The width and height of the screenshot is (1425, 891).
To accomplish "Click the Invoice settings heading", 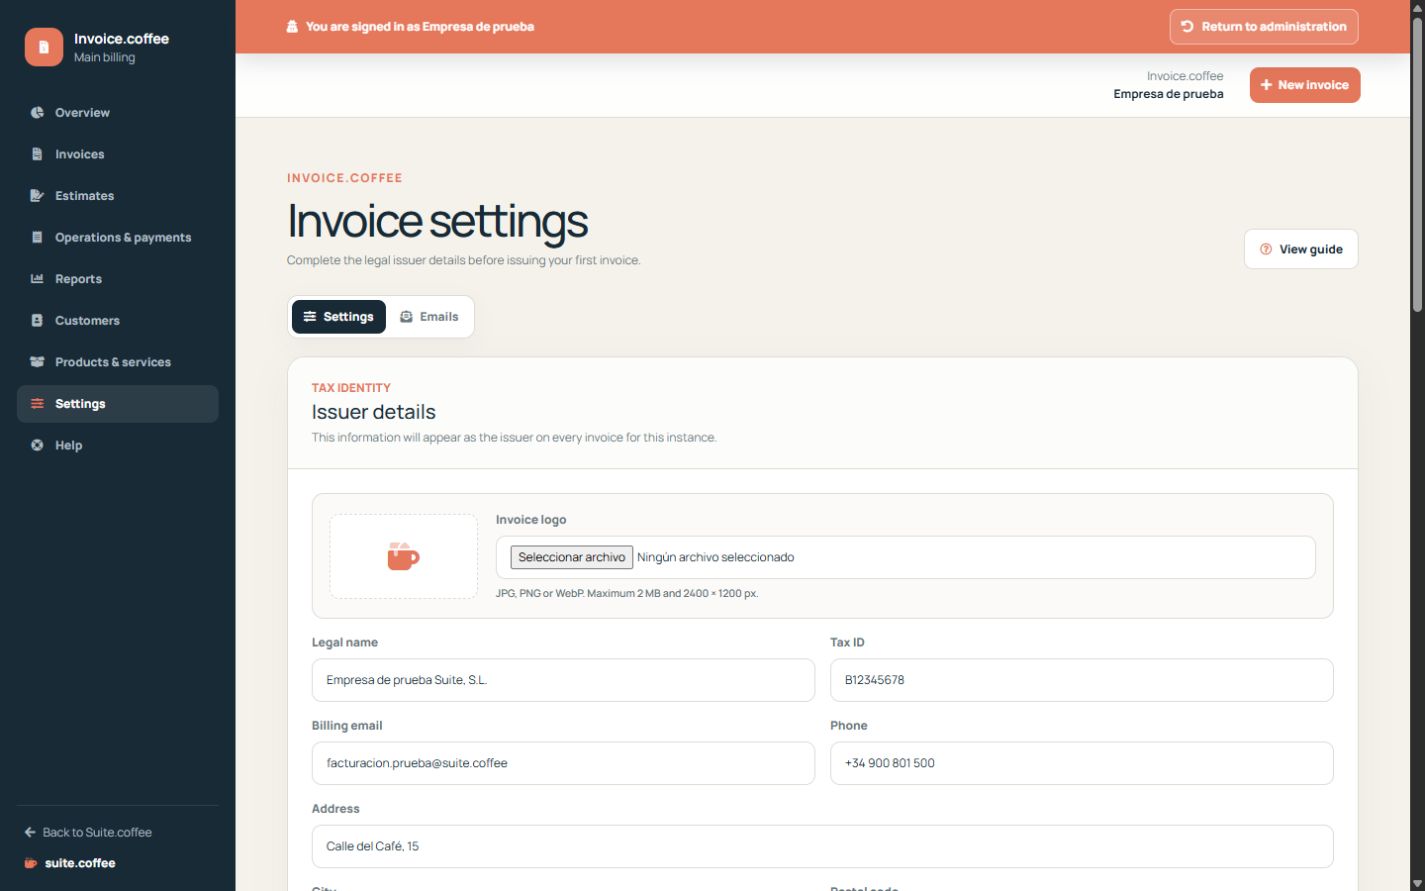I will click(437, 220).
